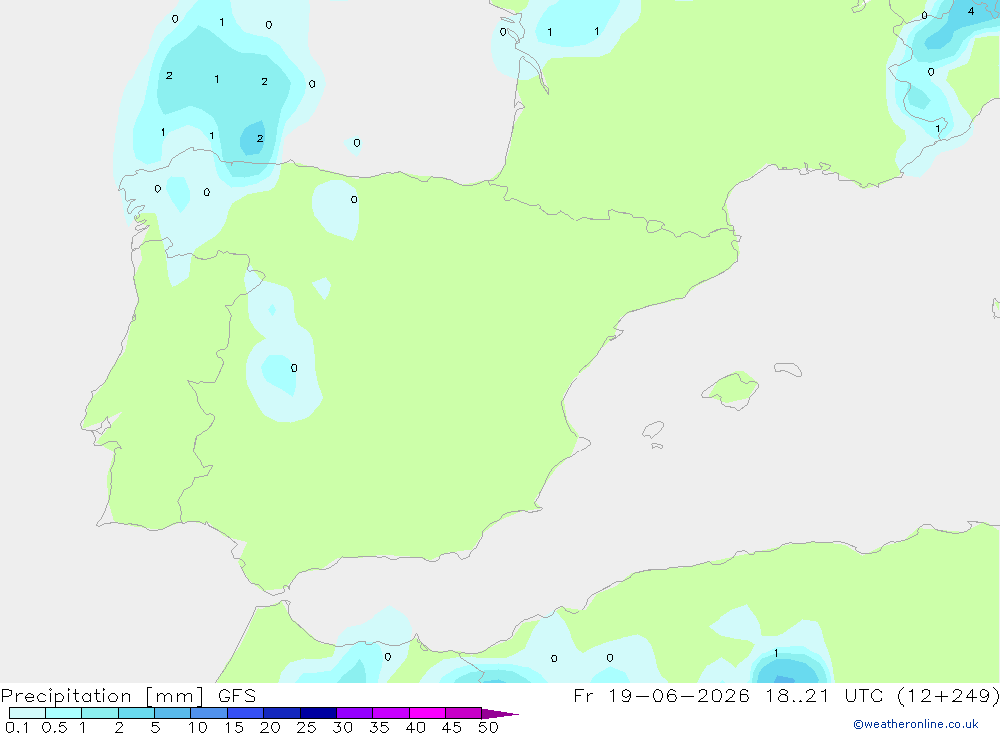Click the Ibiza island outline on the map
1000x733 pixels.
click(653, 429)
